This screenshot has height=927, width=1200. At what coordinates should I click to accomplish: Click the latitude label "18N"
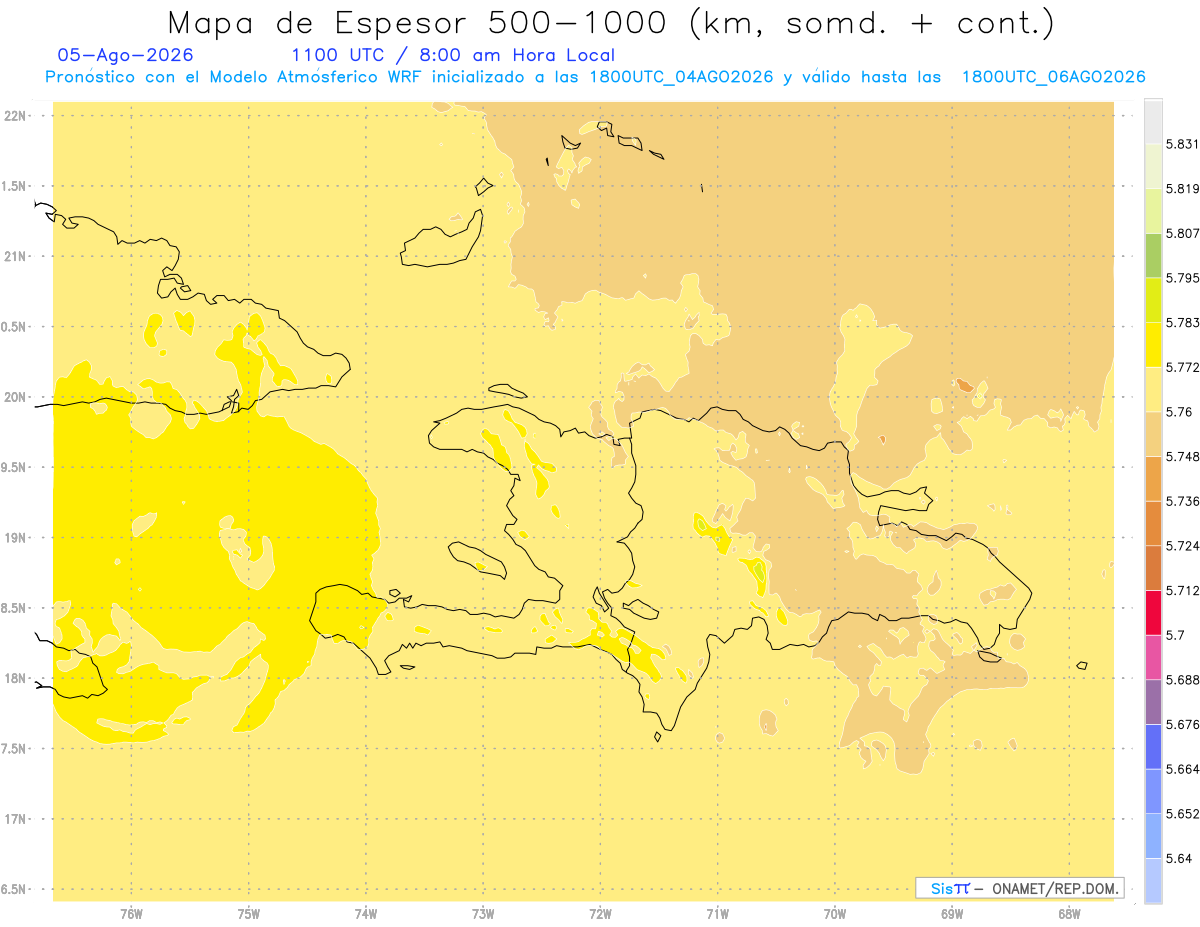click(x=14, y=678)
